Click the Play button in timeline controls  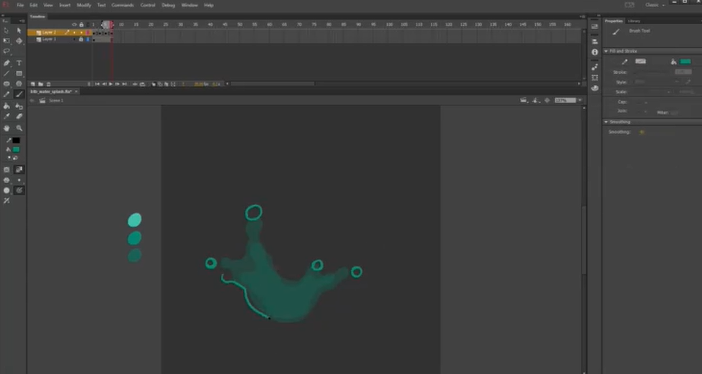point(111,84)
